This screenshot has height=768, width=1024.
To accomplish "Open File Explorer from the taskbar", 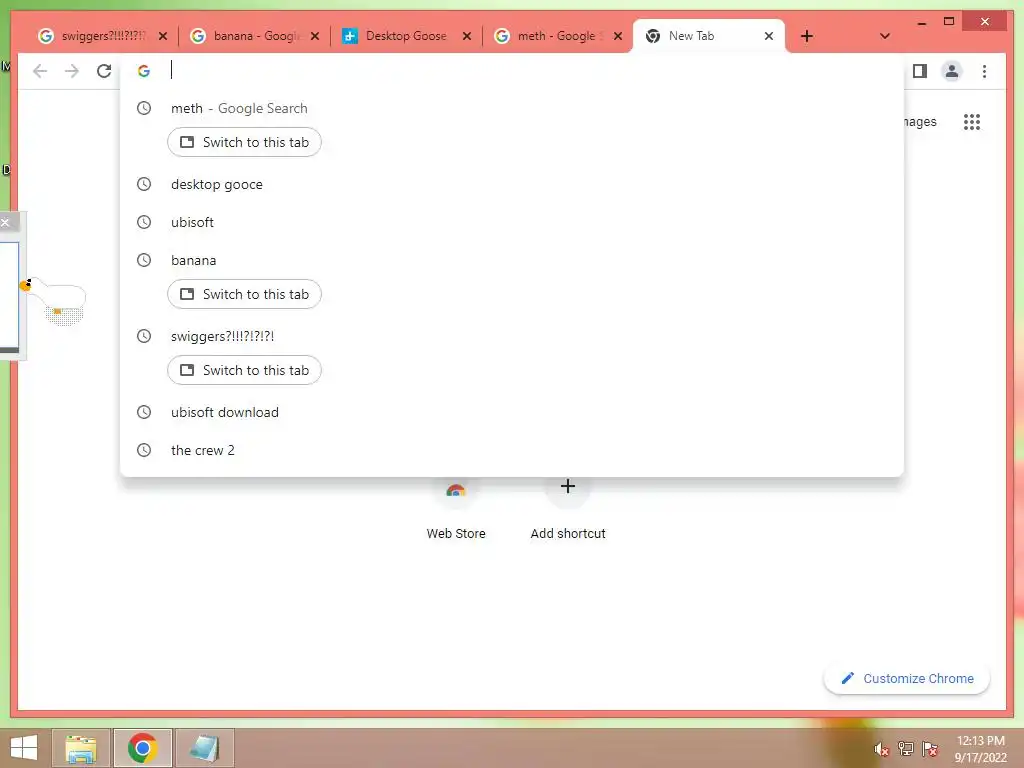I will point(82,748).
